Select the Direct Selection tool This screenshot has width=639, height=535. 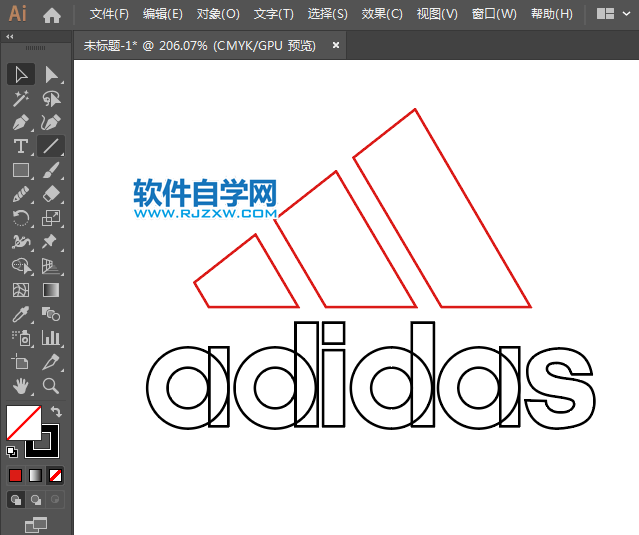tap(51, 75)
